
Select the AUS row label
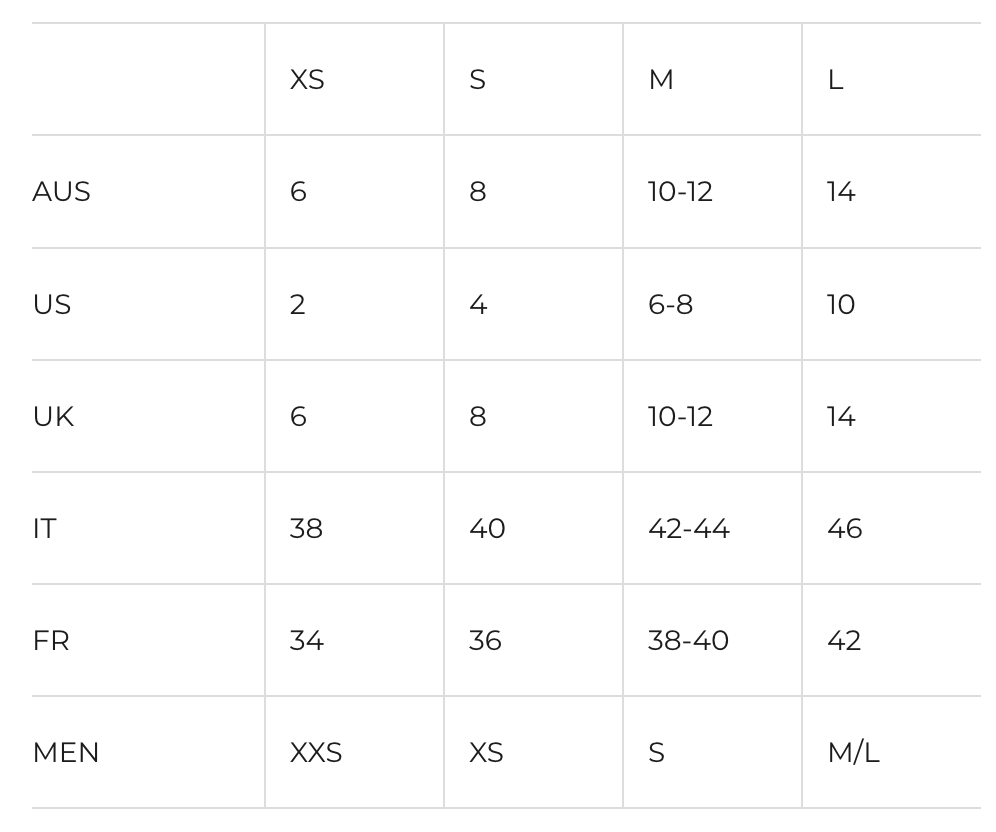point(61,192)
